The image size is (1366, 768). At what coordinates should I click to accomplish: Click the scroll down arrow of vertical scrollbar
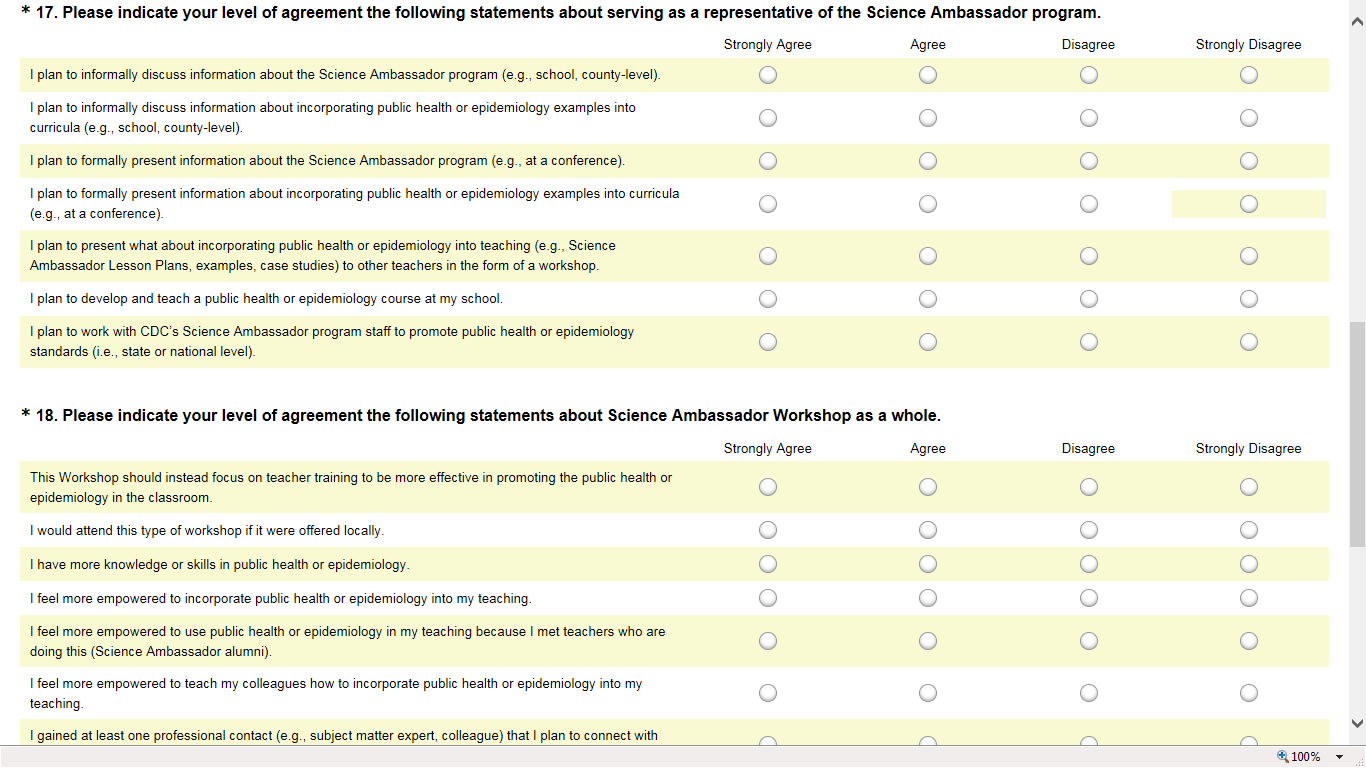coord(1357,723)
